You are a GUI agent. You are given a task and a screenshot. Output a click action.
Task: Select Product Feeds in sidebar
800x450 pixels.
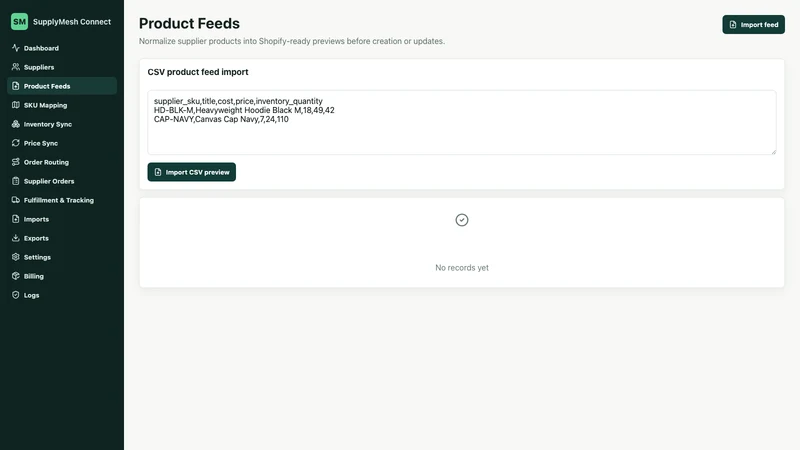(x=62, y=86)
